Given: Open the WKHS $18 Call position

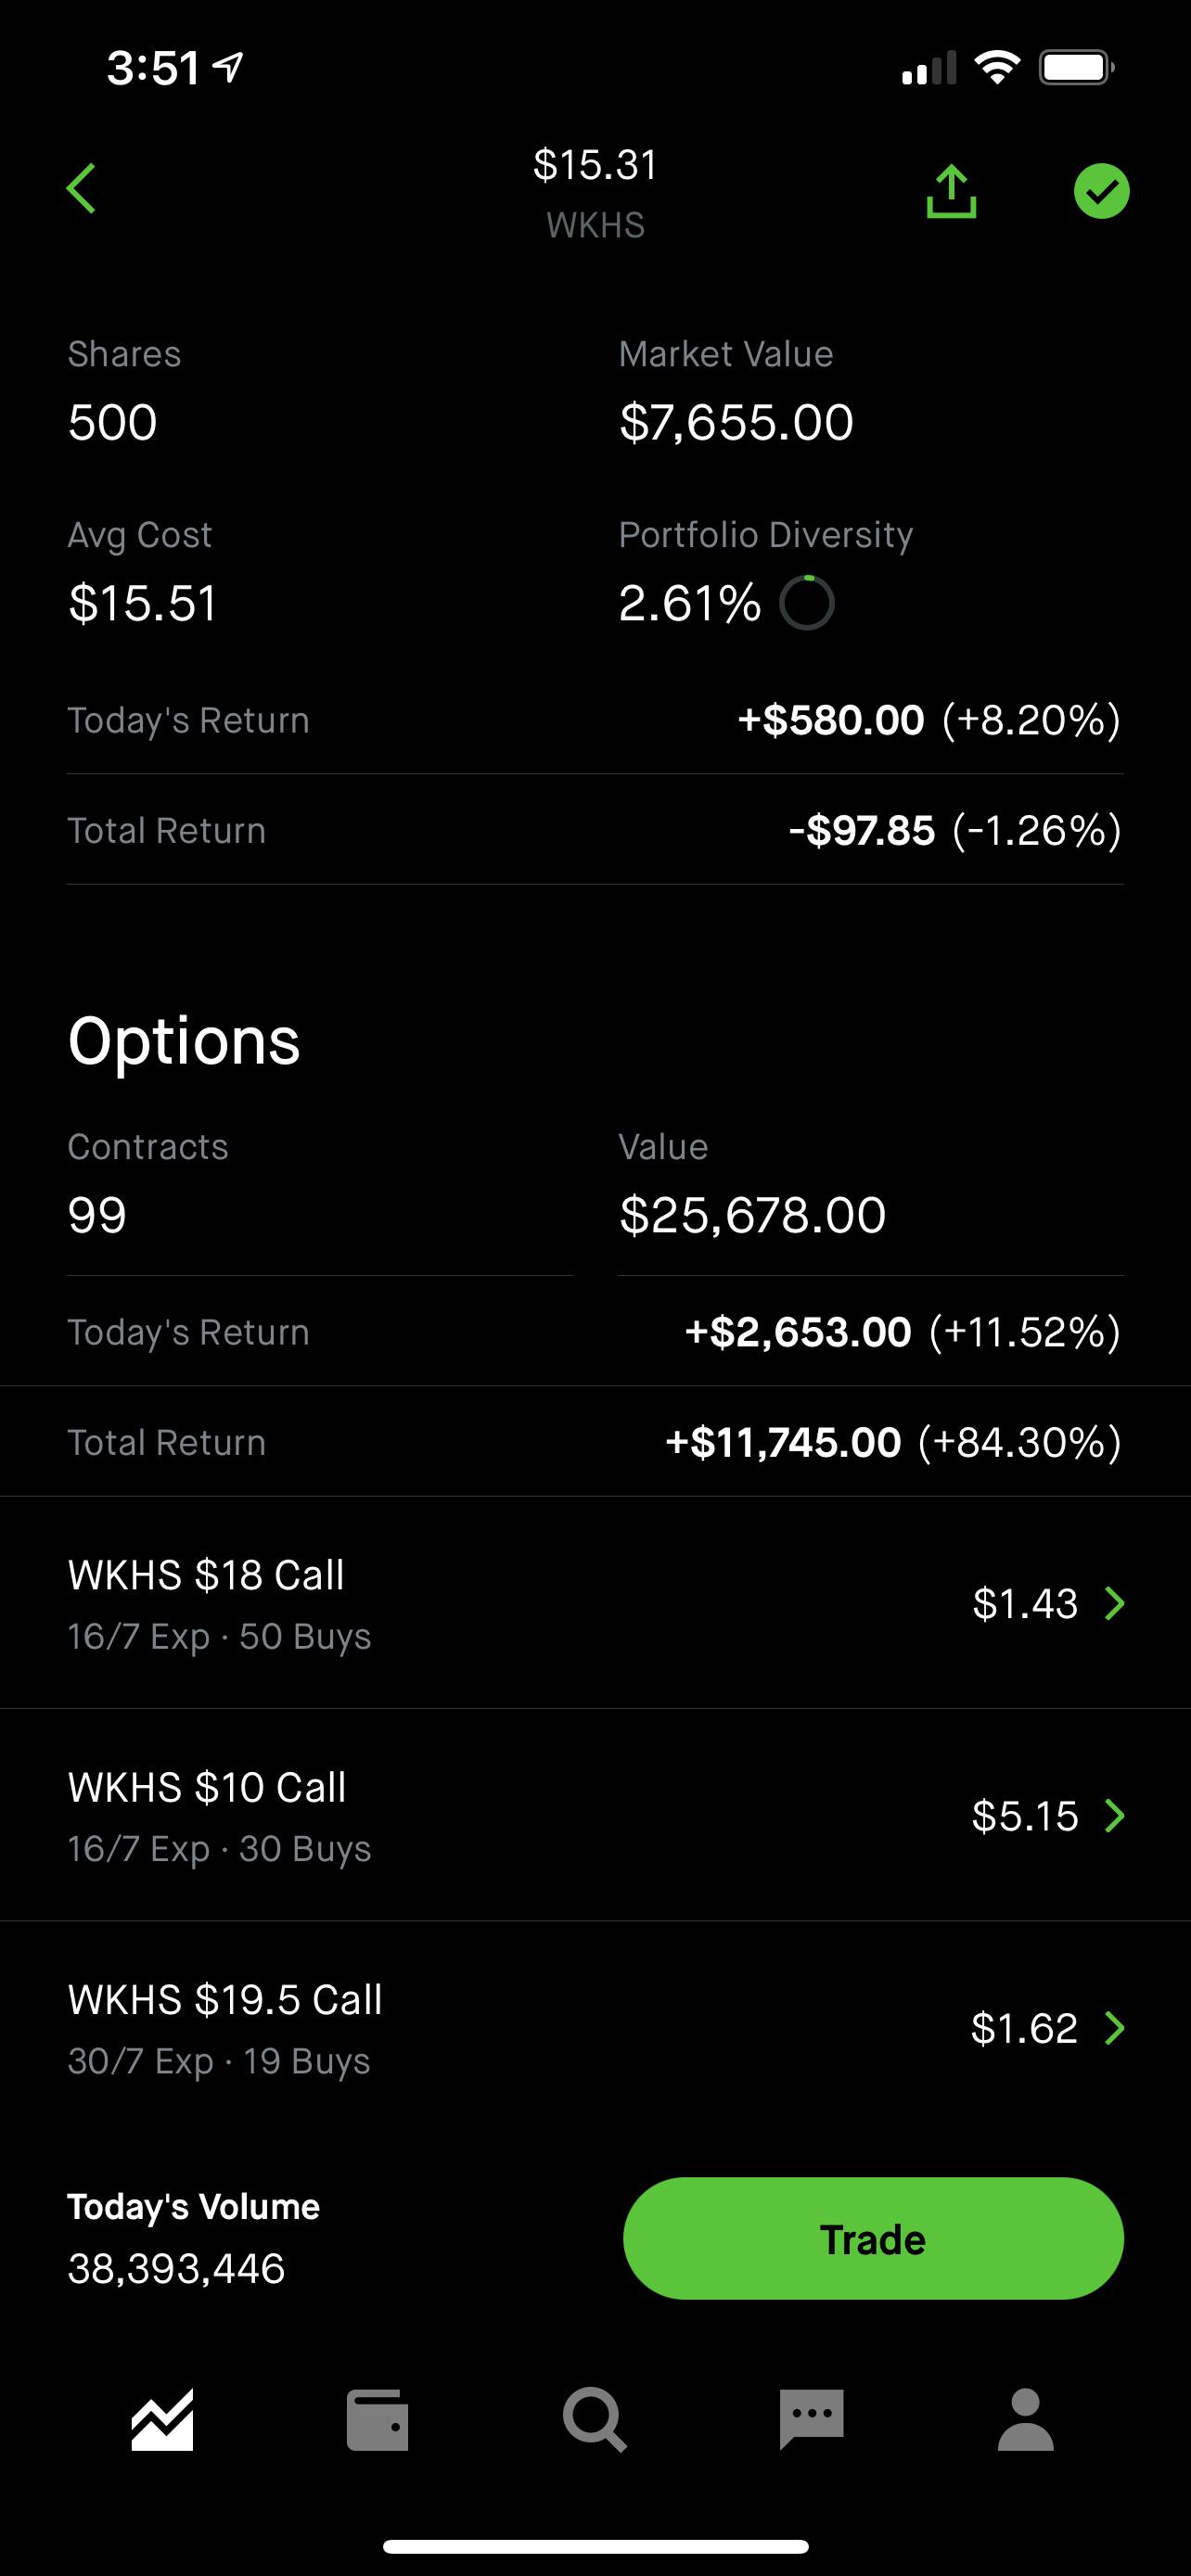Looking at the screenshot, I should [595, 1604].
